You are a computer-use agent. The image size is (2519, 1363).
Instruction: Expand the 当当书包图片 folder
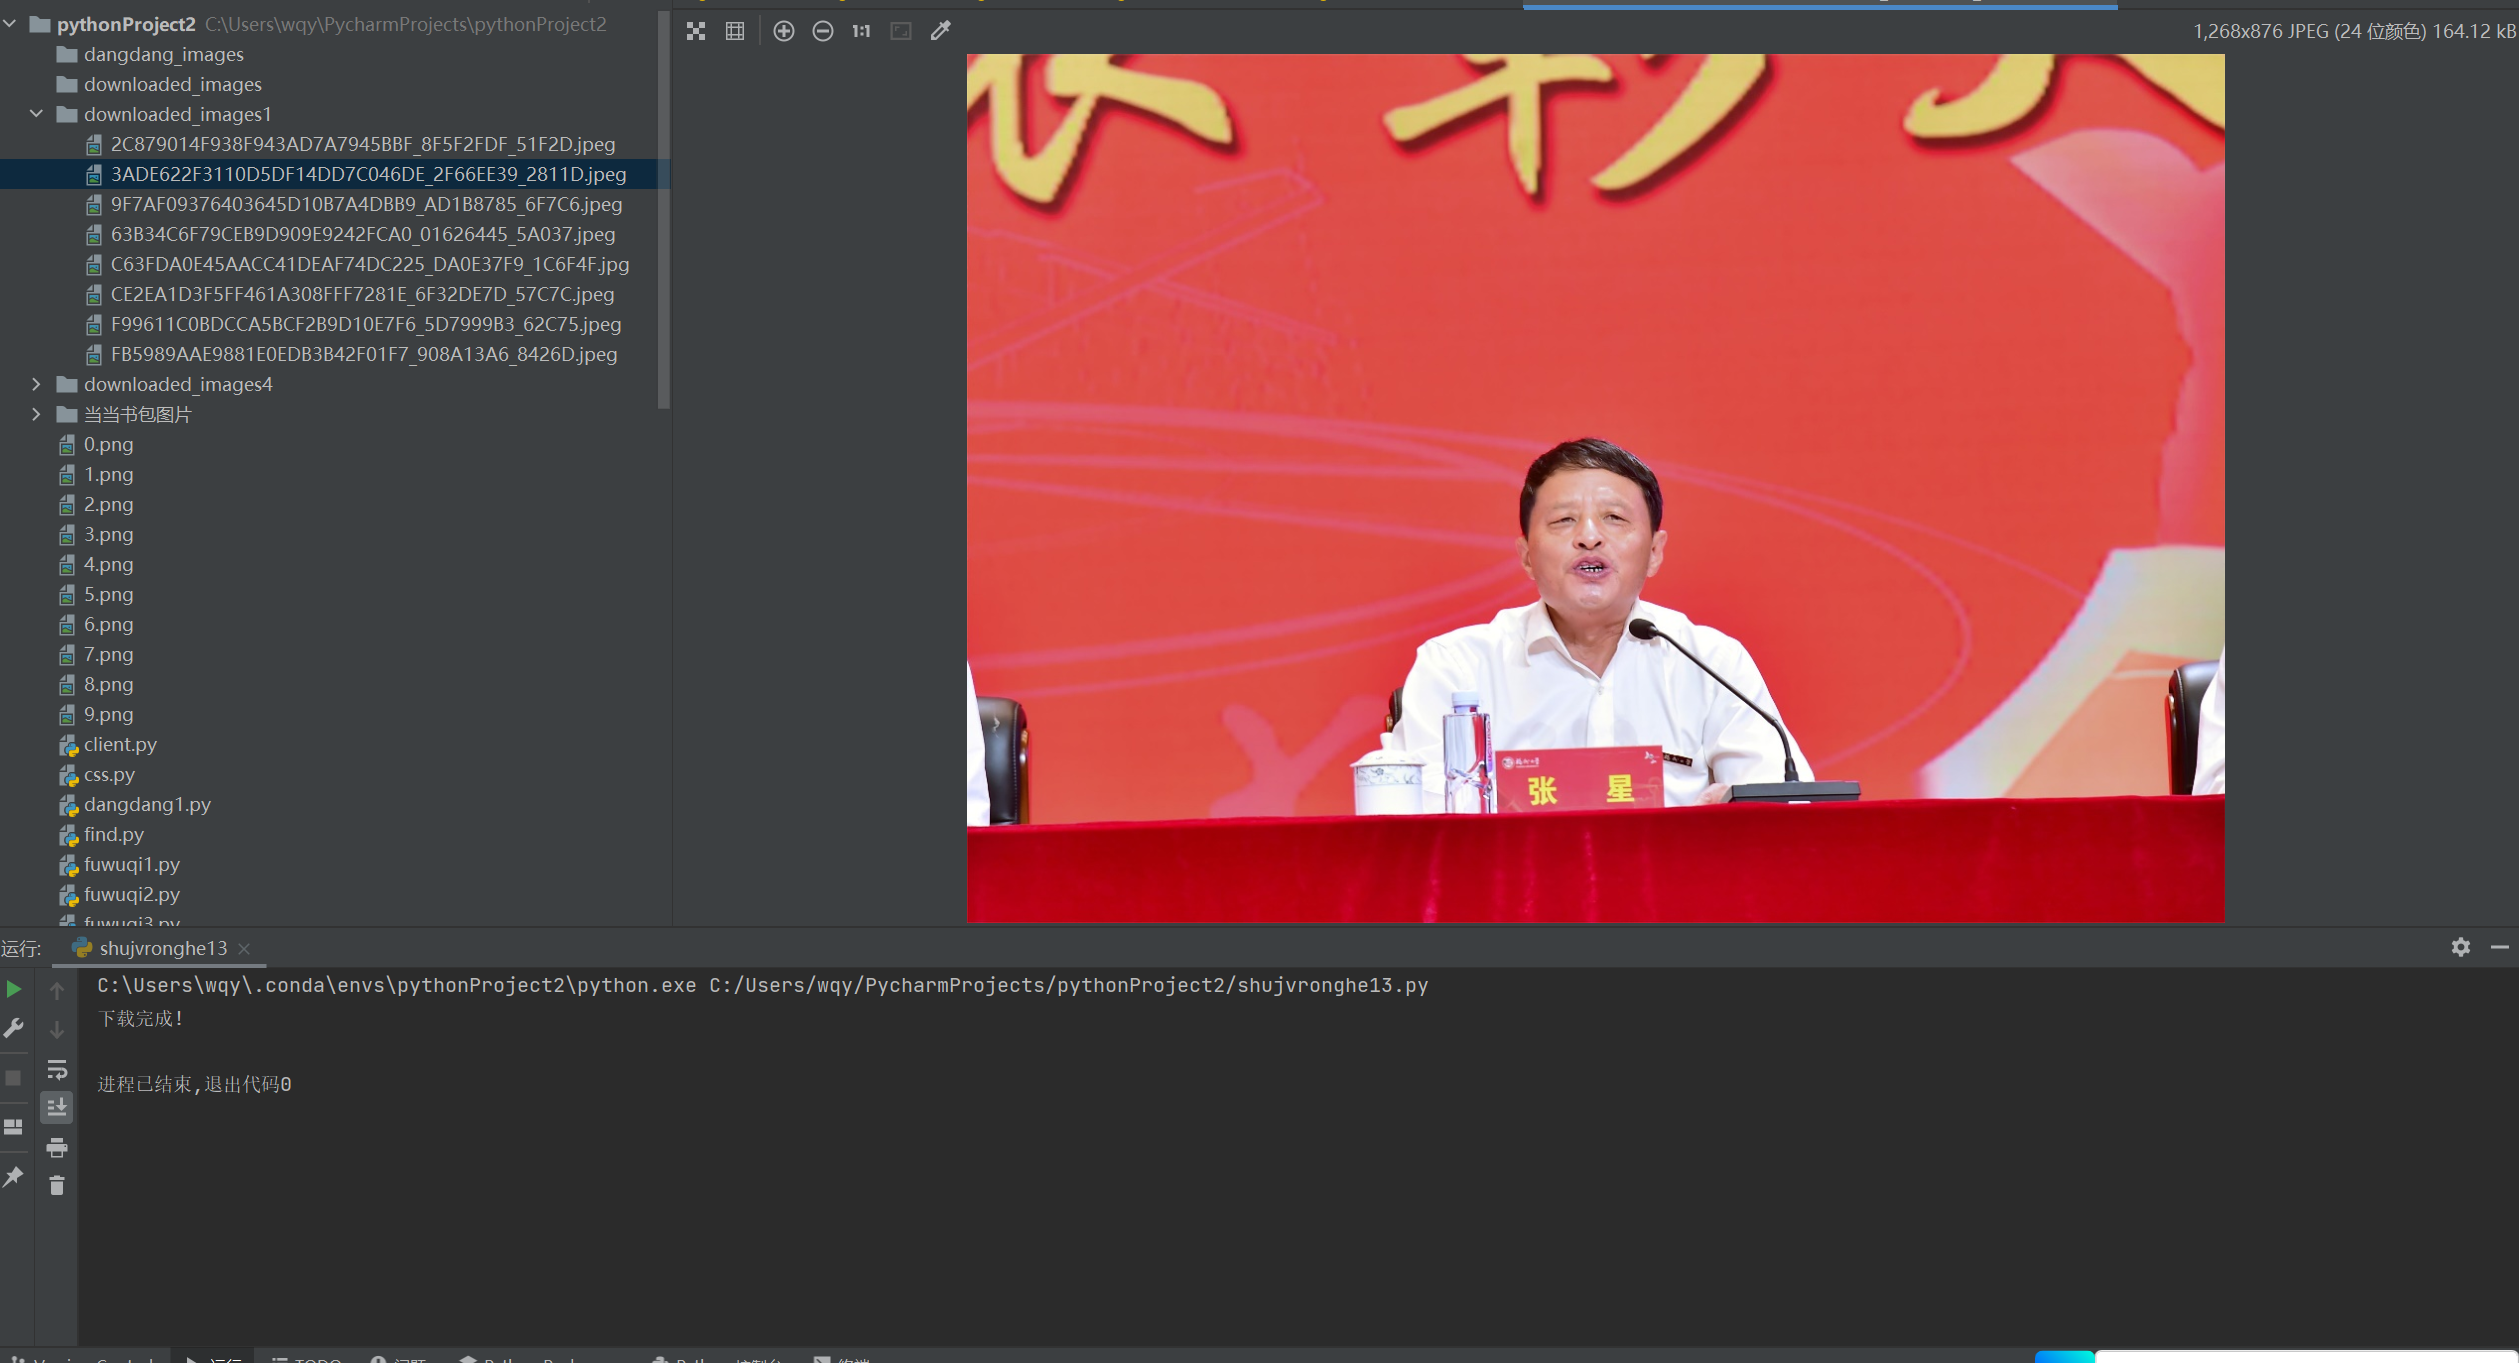pos(37,414)
